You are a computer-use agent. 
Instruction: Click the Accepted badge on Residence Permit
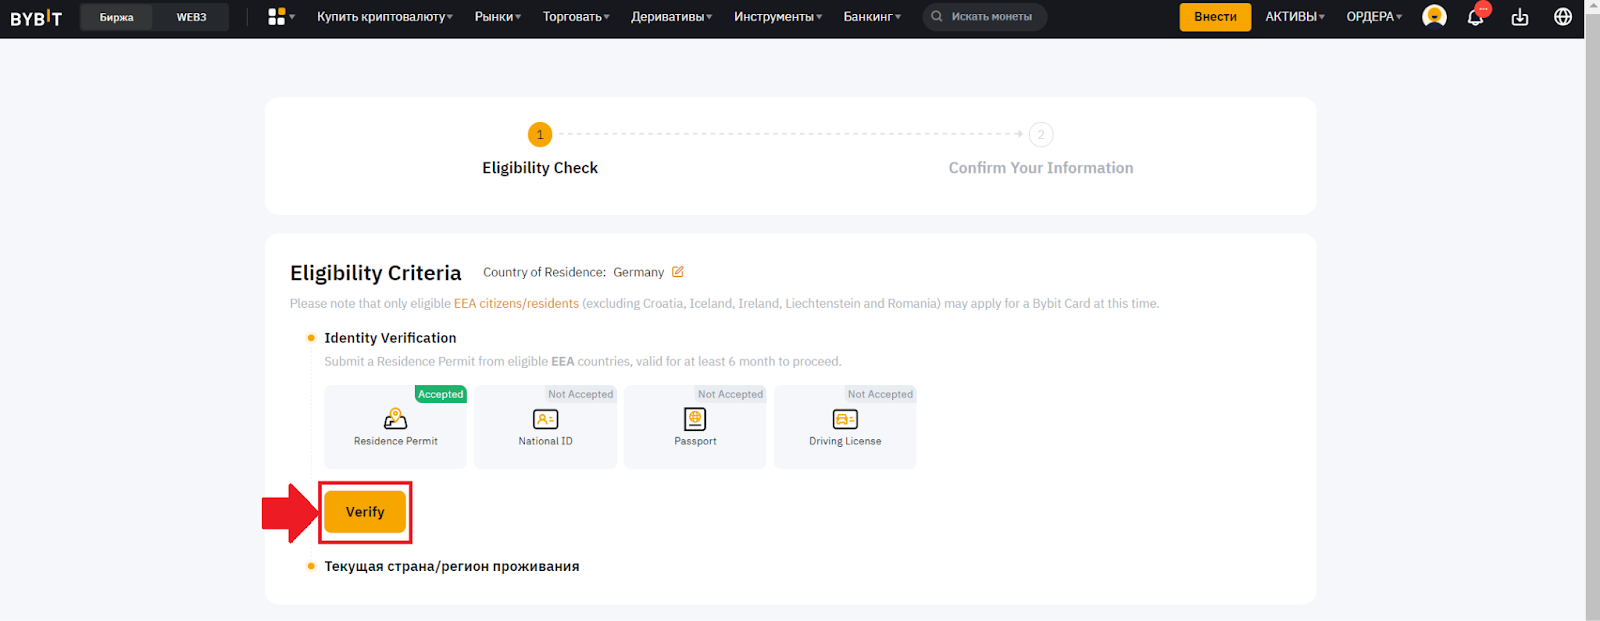tap(441, 394)
